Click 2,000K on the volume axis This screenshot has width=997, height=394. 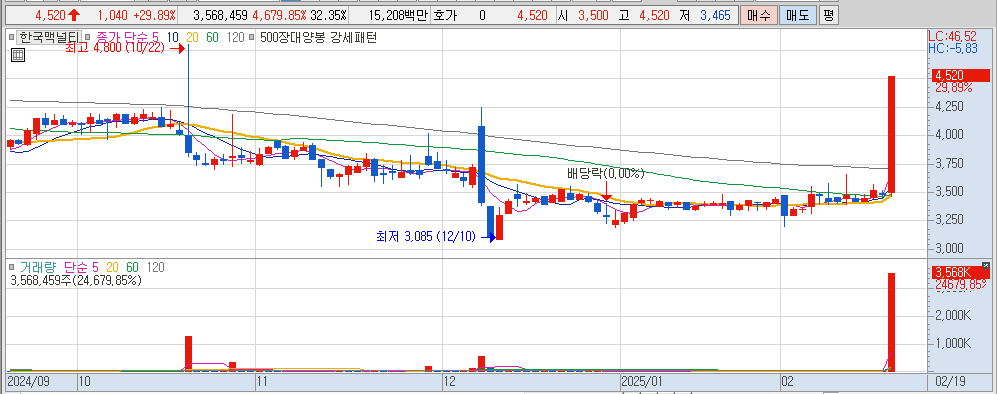point(954,315)
